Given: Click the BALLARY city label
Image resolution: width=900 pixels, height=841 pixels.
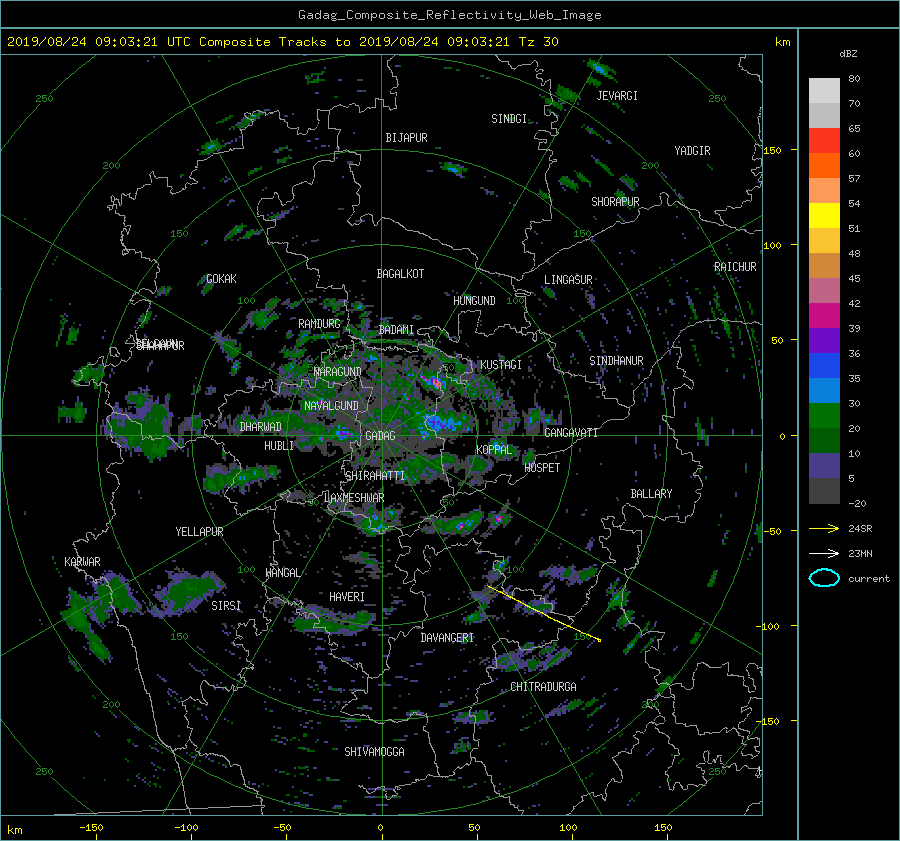Looking at the screenshot, I should click(651, 494).
